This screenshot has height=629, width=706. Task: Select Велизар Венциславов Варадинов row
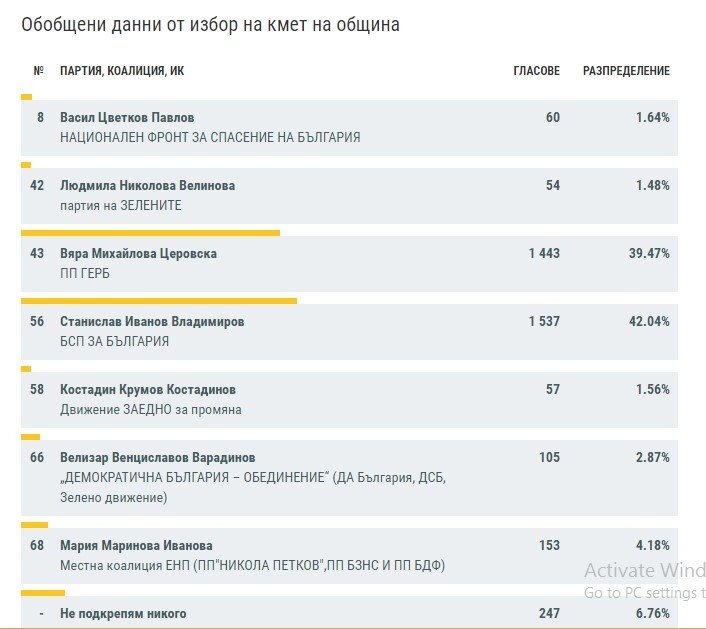[x=349, y=478]
